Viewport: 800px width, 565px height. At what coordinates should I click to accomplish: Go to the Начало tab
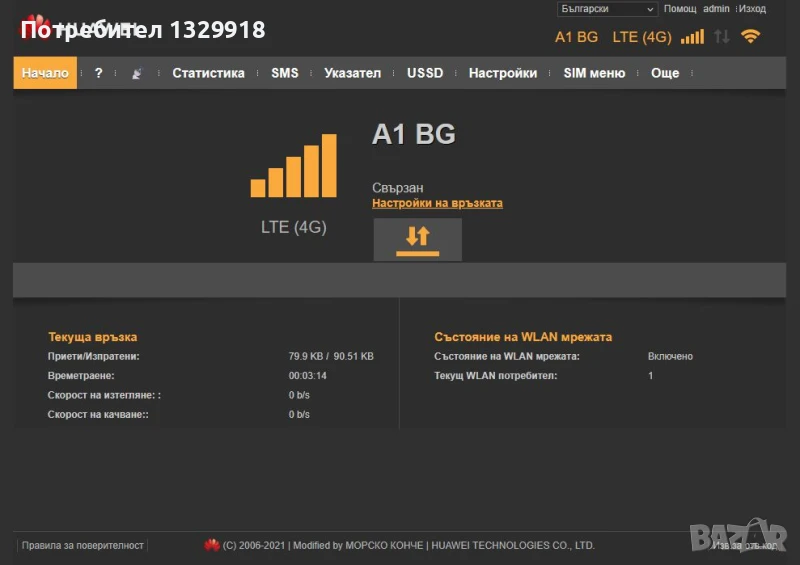(45, 73)
